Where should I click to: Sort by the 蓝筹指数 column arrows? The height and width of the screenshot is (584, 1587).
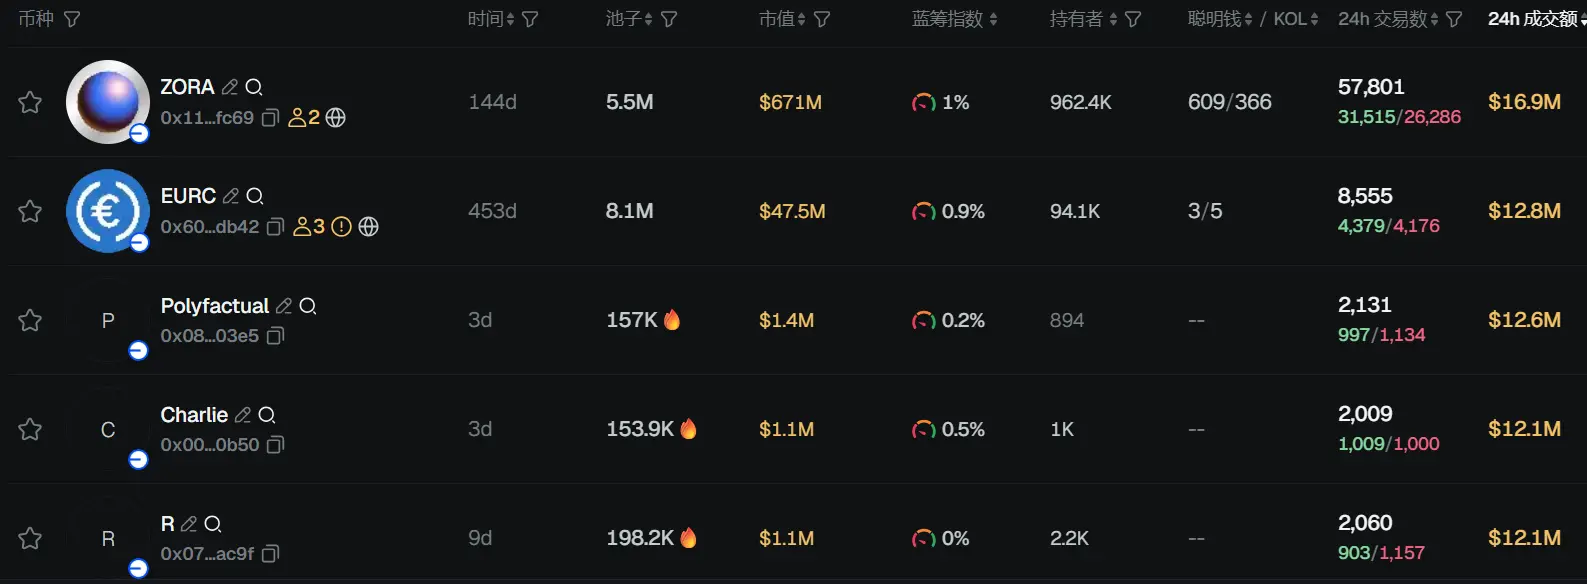pos(993,19)
